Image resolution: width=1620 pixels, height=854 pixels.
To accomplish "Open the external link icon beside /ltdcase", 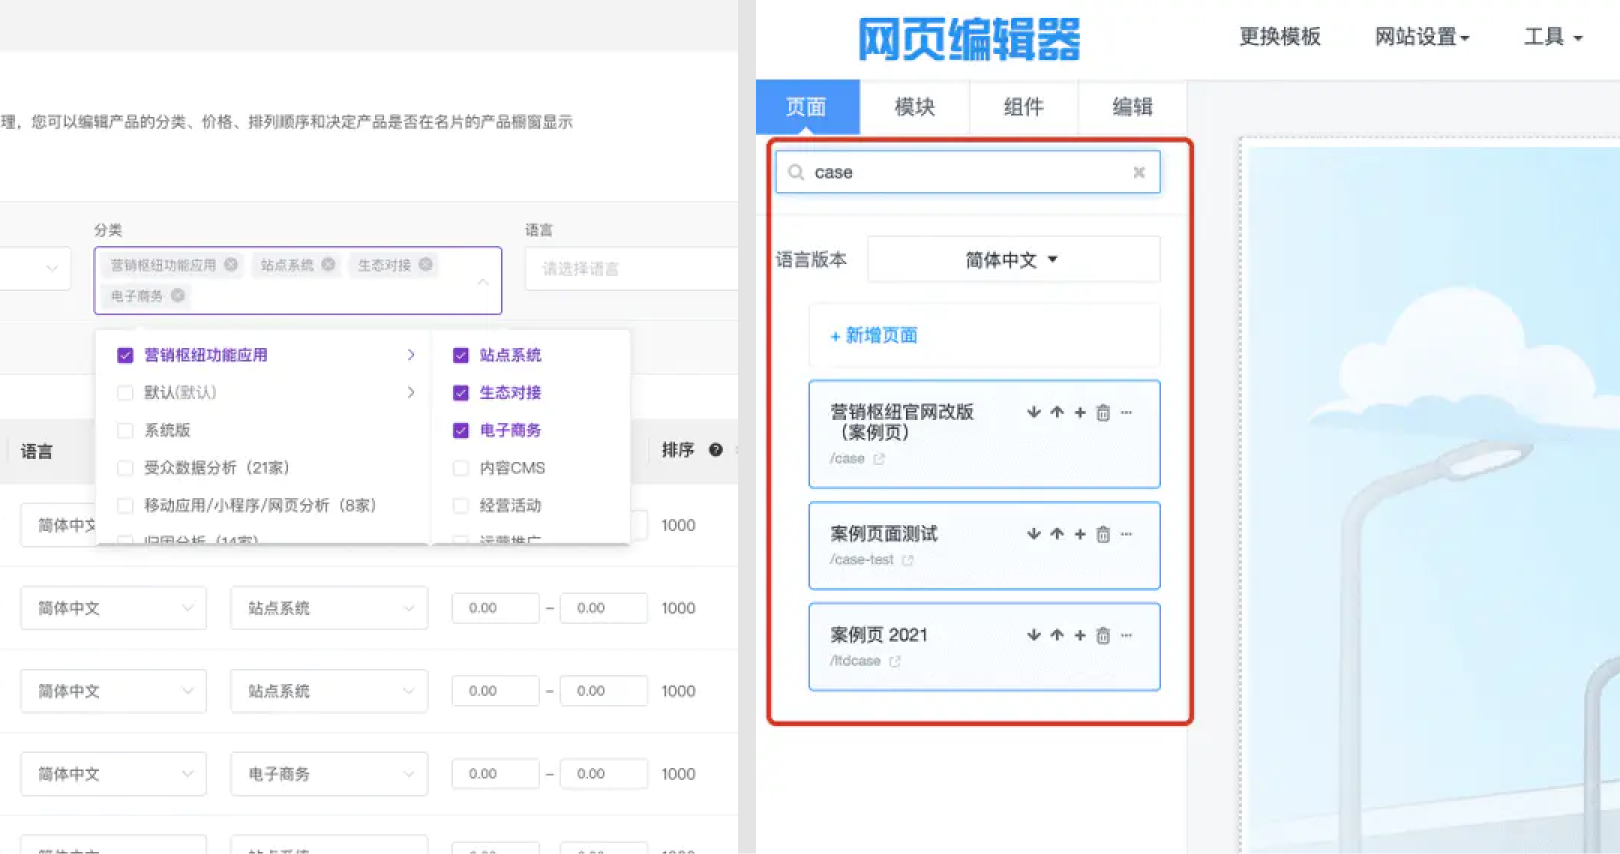I will [895, 661].
